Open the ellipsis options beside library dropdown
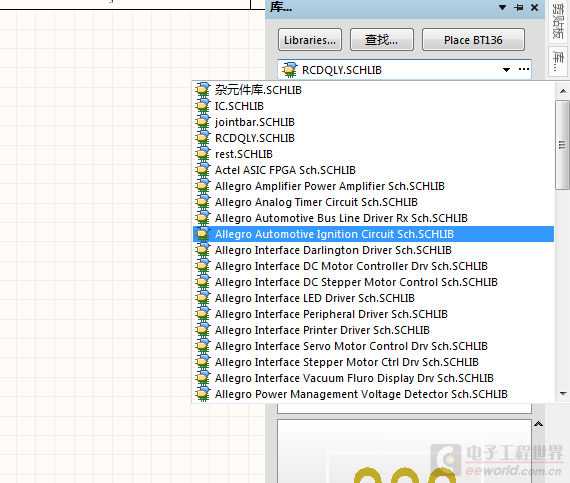Image resolution: width=570 pixels, height=483 pixels. coord(523,69)
